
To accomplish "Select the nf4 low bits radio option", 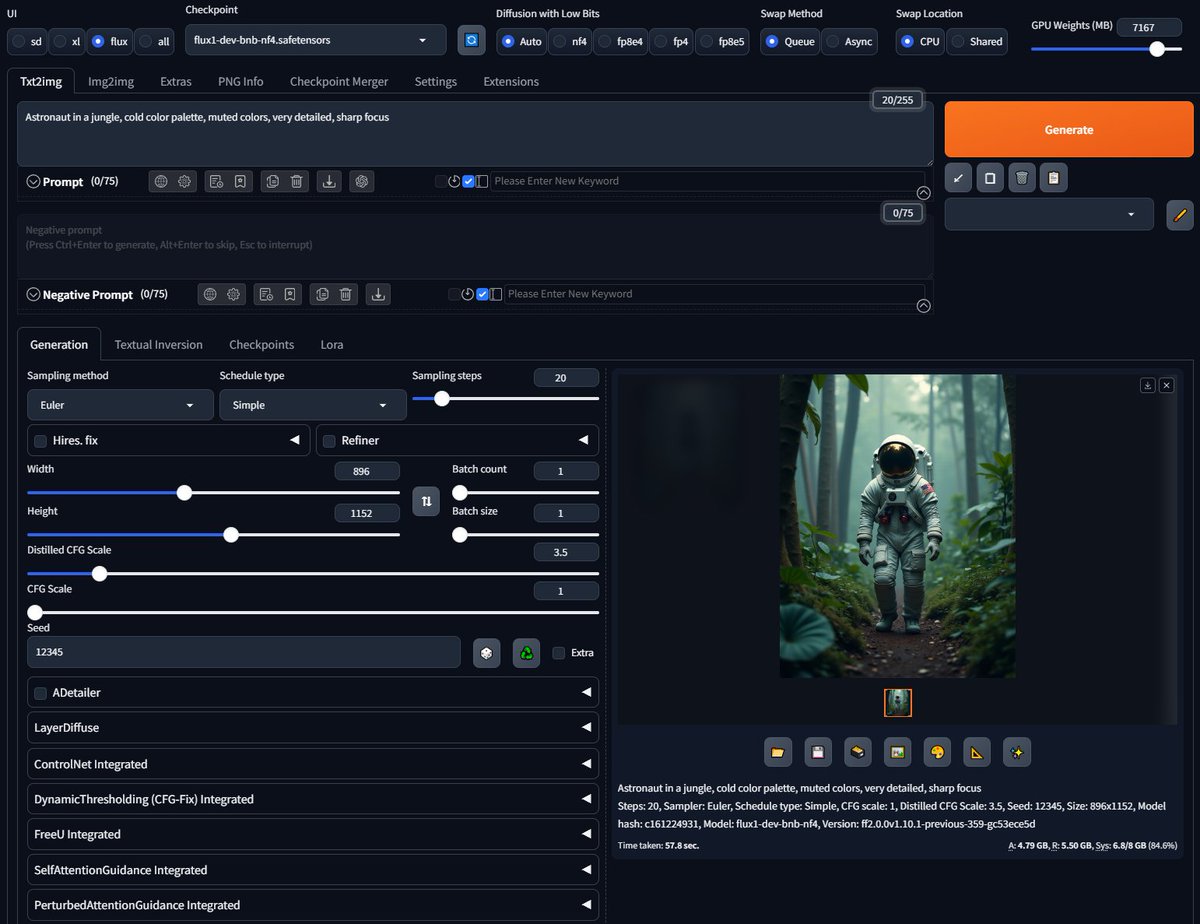I will 572,41.
